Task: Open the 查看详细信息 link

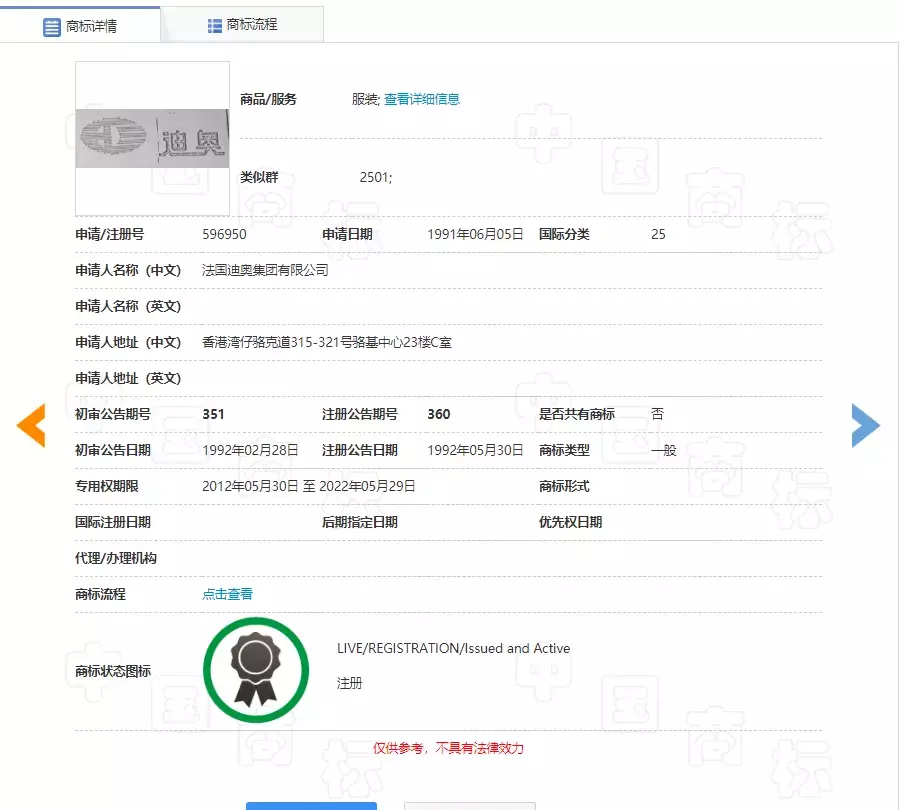Action: pos(421,99)
